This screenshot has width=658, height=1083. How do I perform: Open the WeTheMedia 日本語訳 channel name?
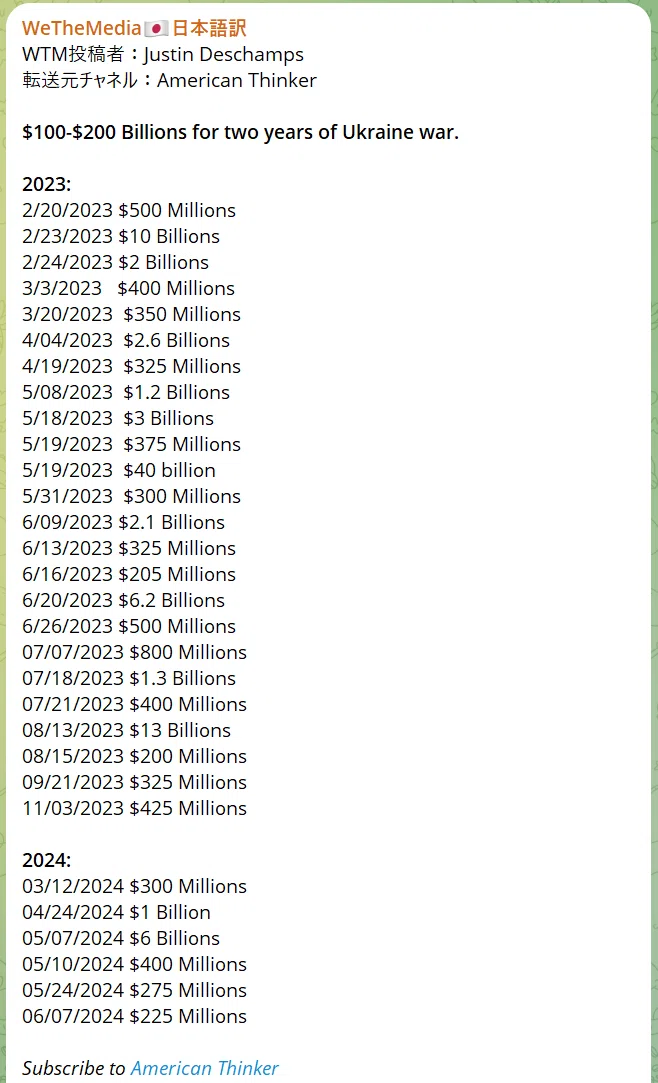134,28
